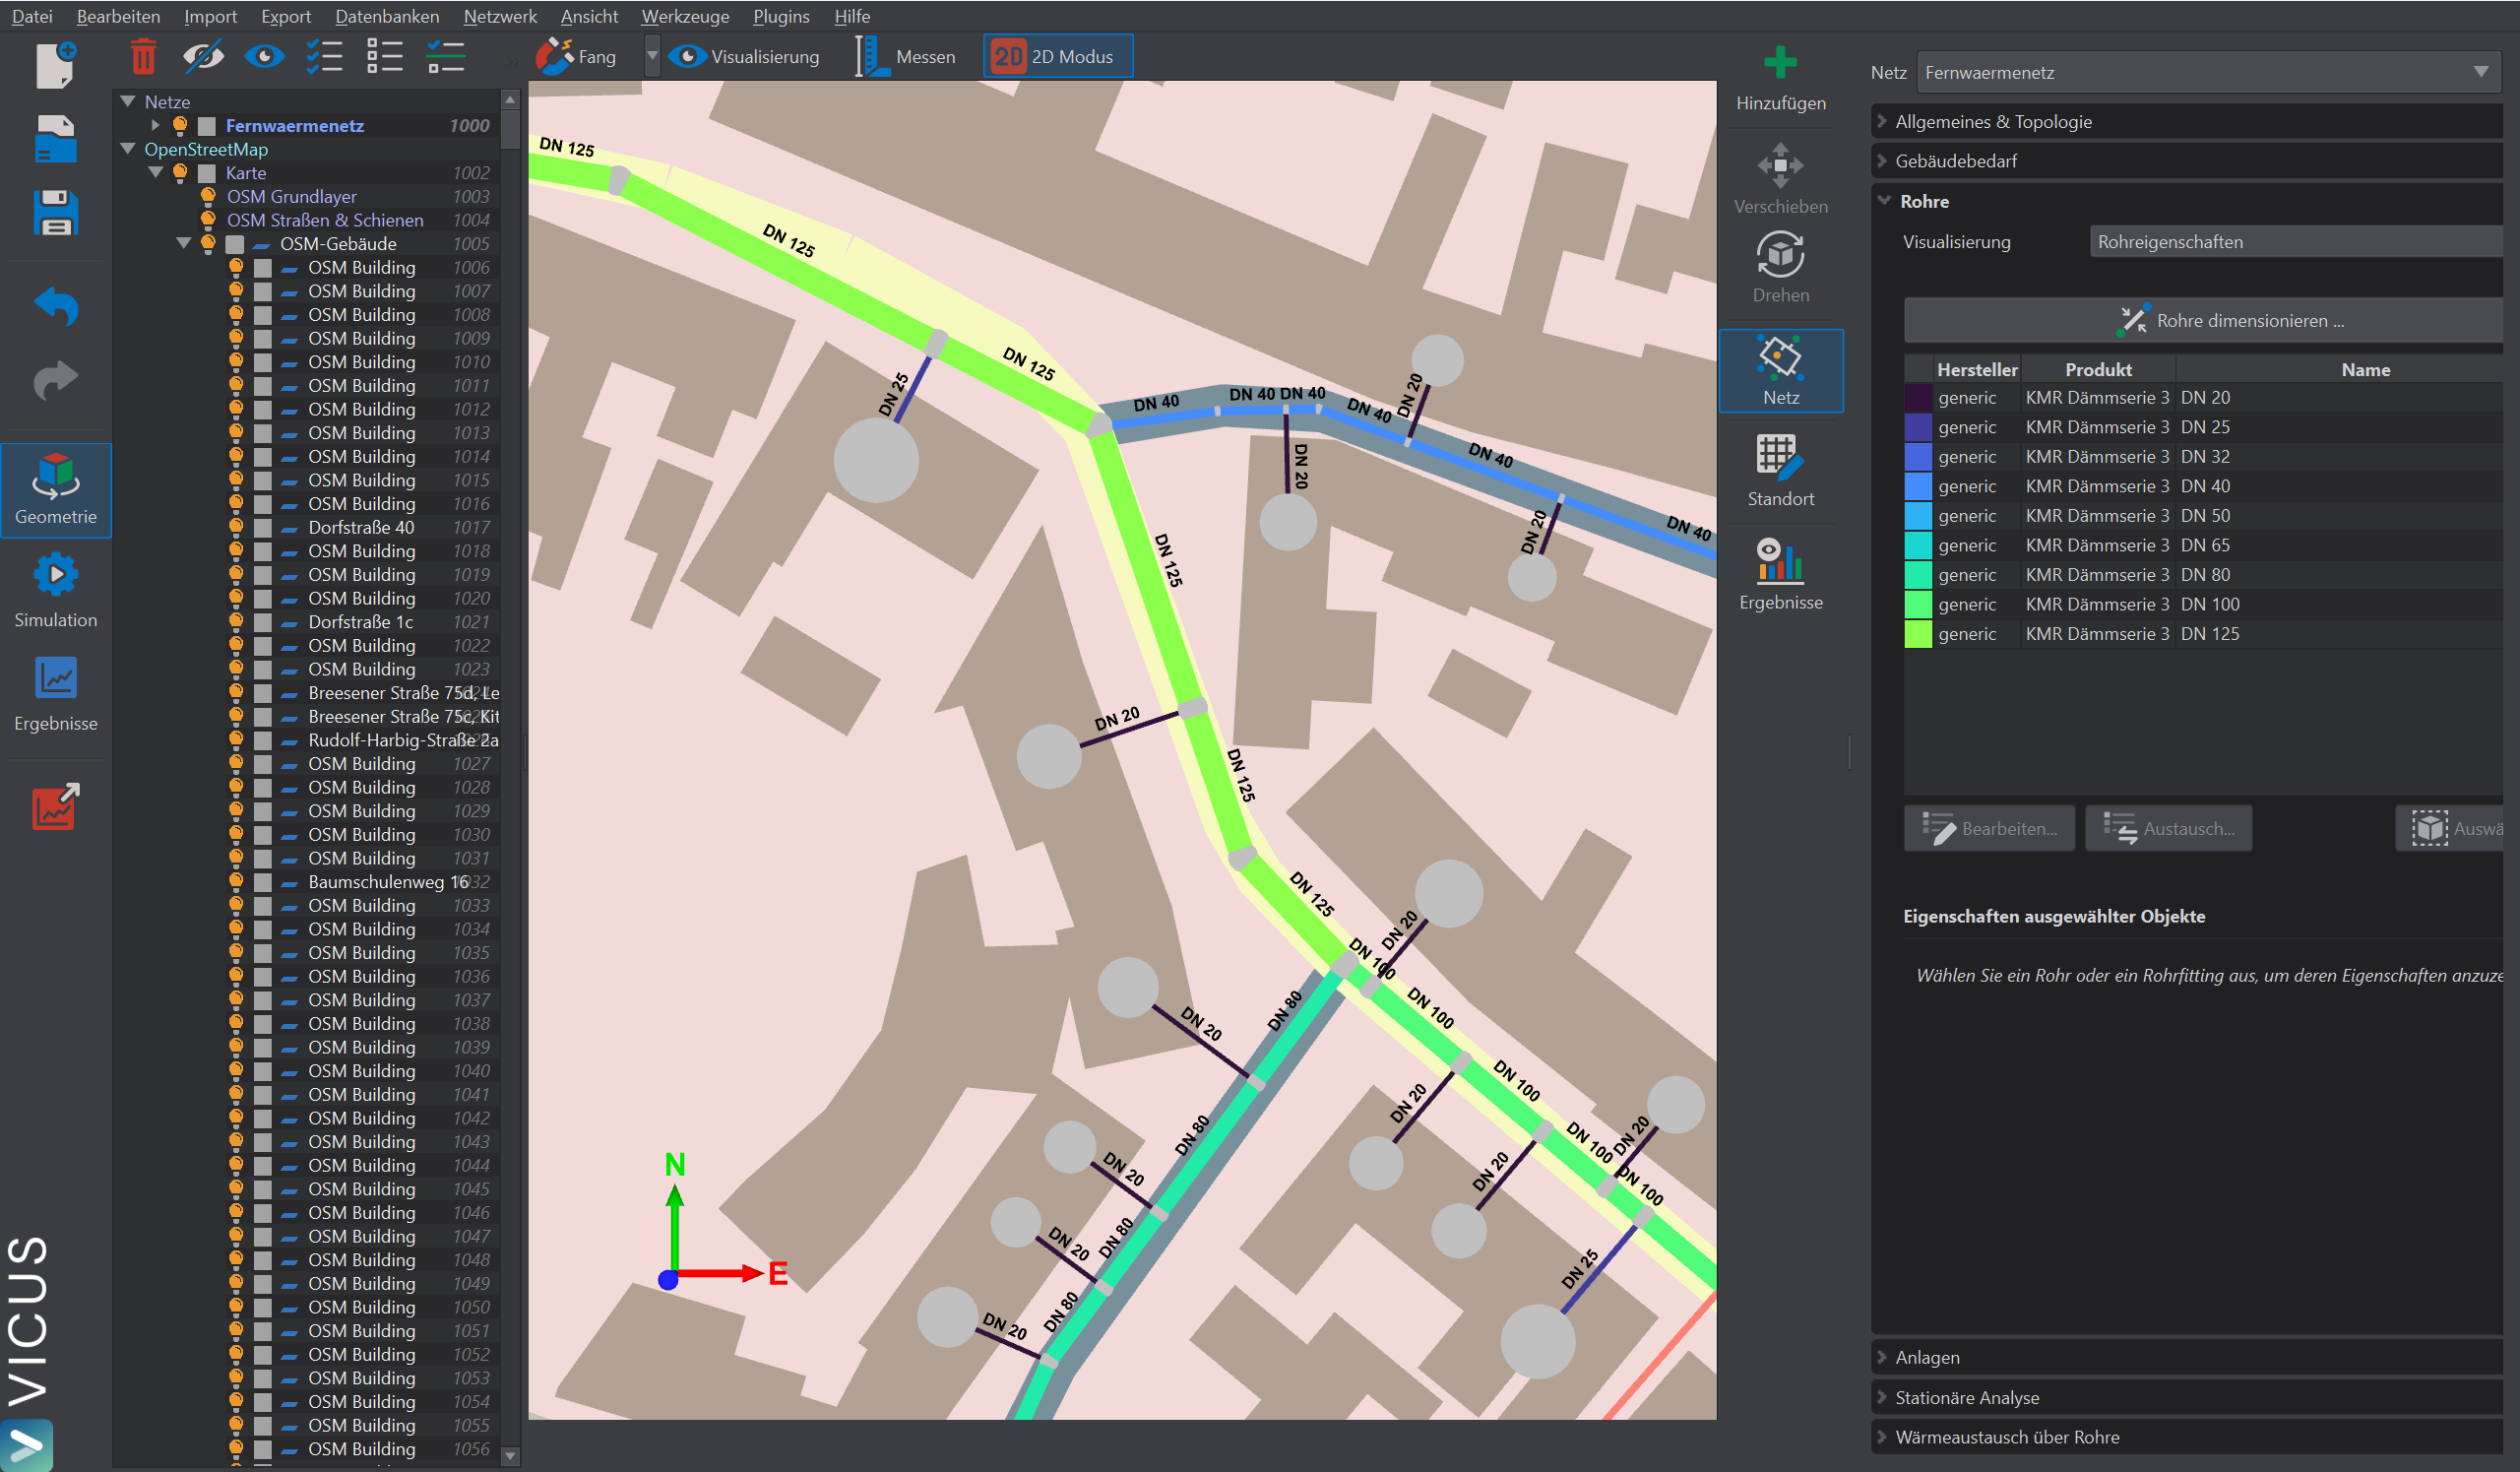The height and width of the screenshot is (1472, 2520).
Task: Toggle visibility bulb for Dorfstraße 40
Action: point(236,527)
